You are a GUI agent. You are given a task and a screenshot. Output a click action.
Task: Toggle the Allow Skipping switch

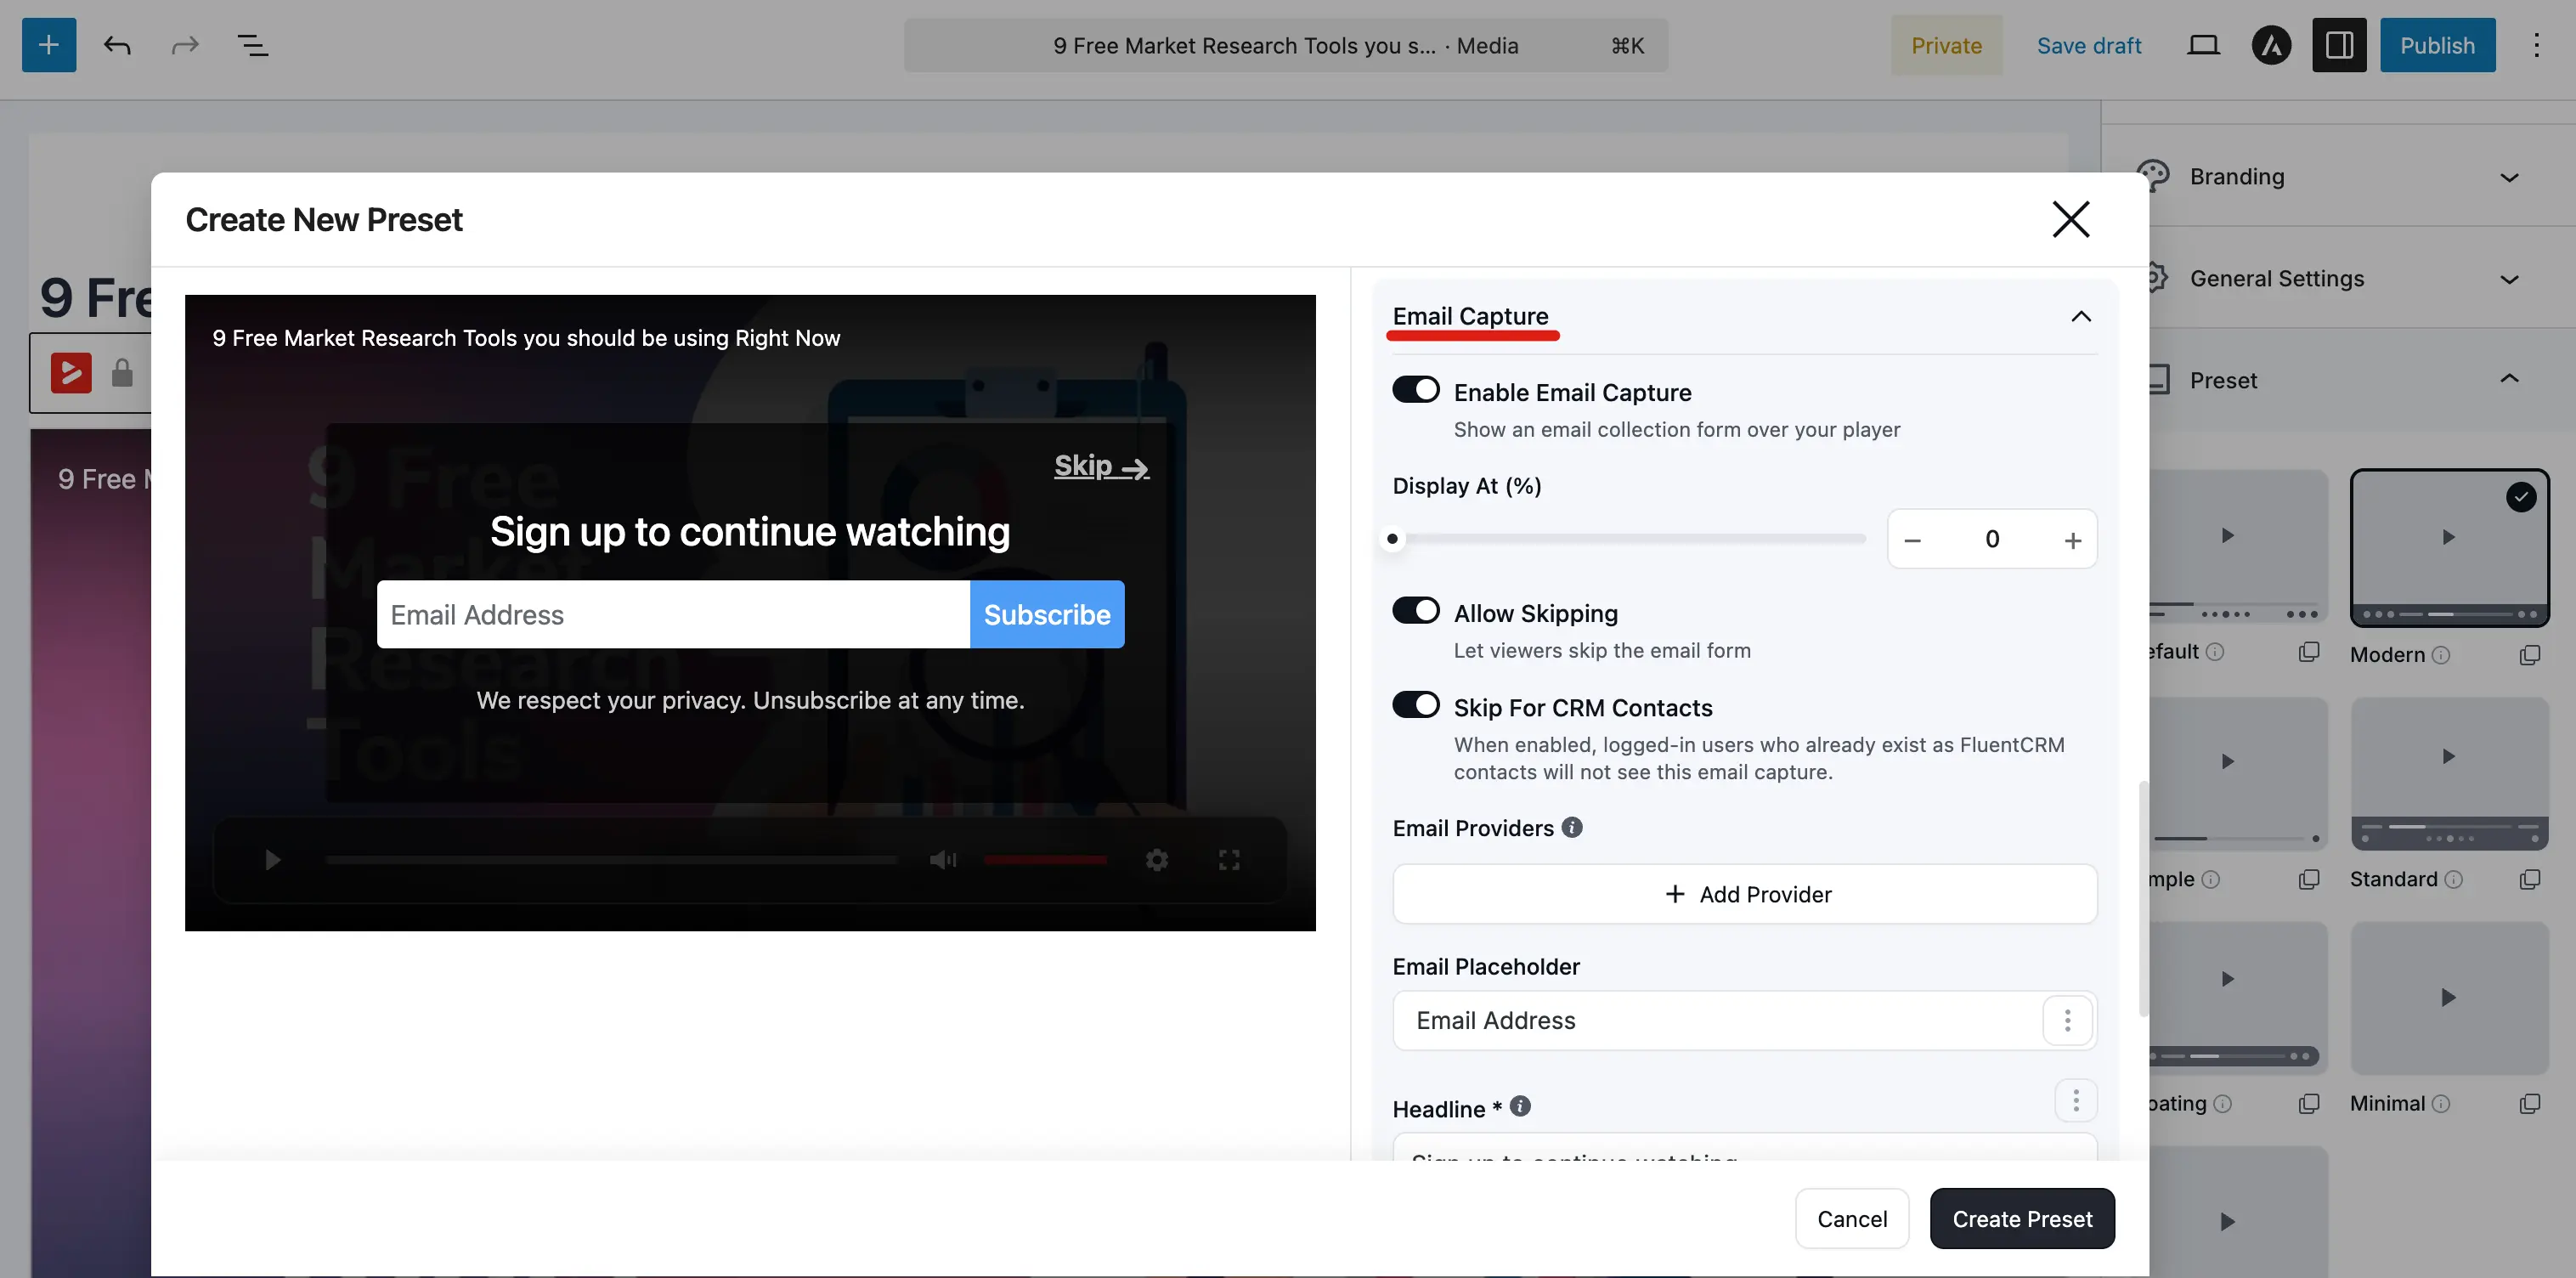[1416, 611]
